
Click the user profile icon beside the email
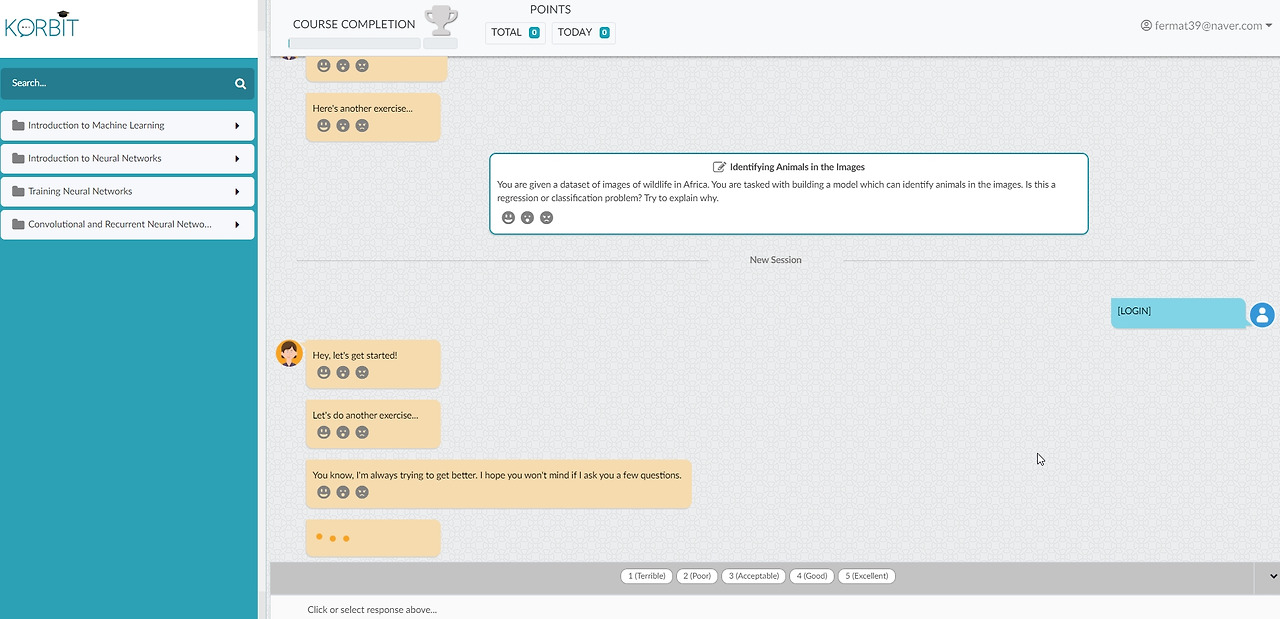pos(1146,26)
